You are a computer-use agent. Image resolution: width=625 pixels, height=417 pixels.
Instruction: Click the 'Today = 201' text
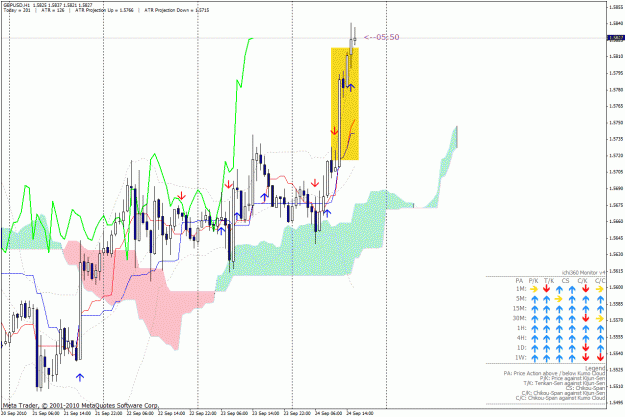[x=17, y=10]
